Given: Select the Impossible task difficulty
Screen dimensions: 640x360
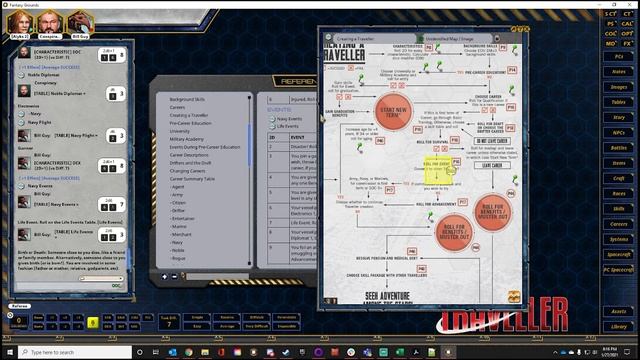Looking at the screenshot, I should pos(287,326).
